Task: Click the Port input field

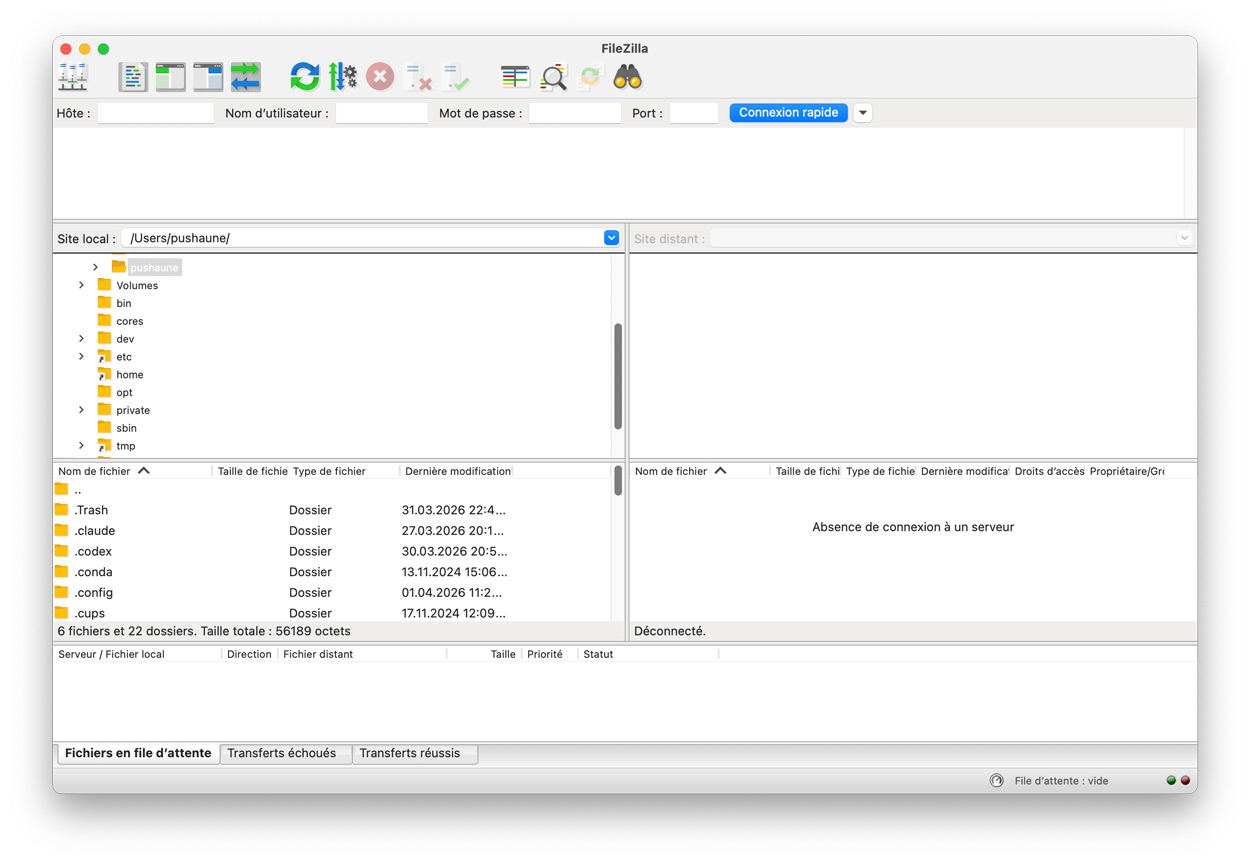Action: [694, 113]
